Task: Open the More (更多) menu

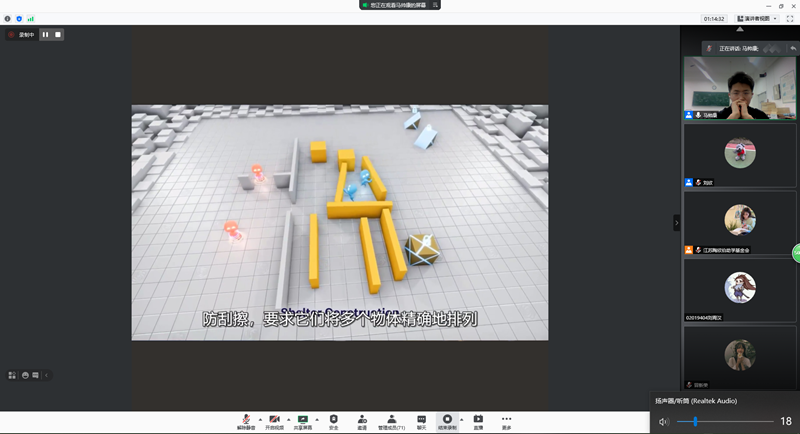Action: pyautogui.click(x=507, y=419)
